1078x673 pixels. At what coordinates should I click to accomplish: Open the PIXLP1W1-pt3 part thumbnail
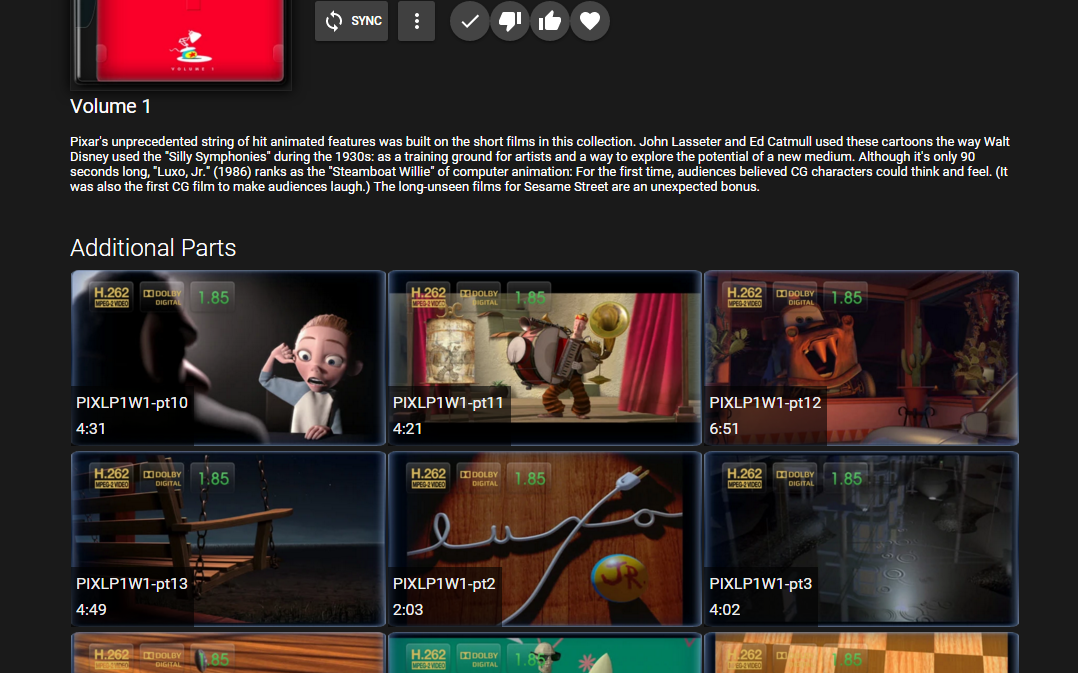coord(861,538)
